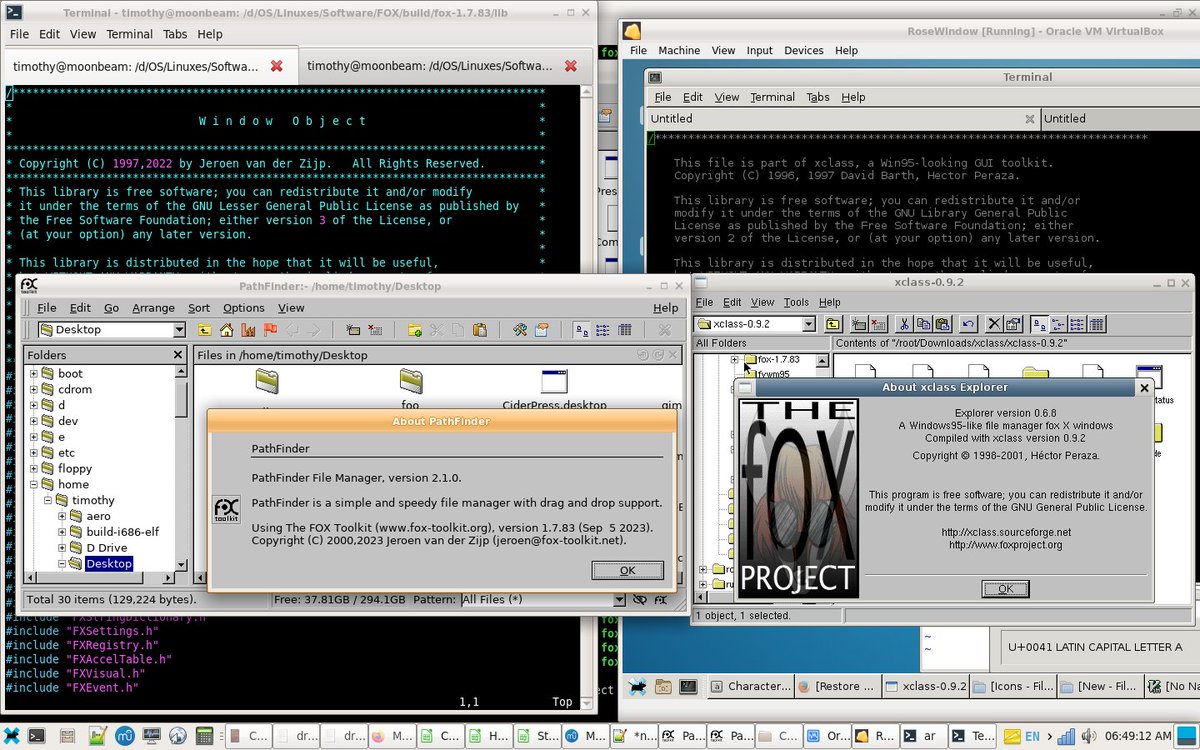This screenshot has width=1200, height=750.
Task: Toggle the fox thumbnails button in PathFinder status bar
Action: (x=661, y=599)
